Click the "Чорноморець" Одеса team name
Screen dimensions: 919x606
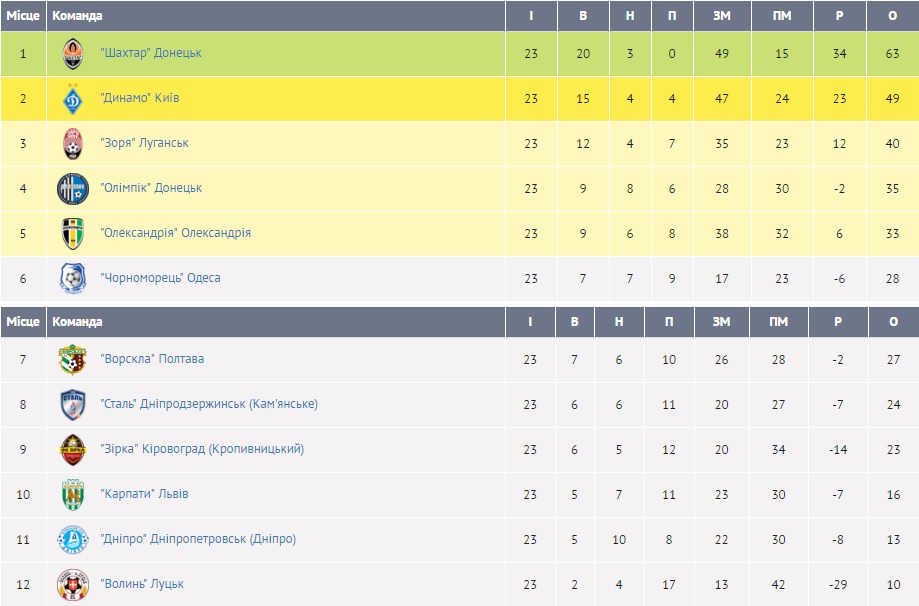160,278
